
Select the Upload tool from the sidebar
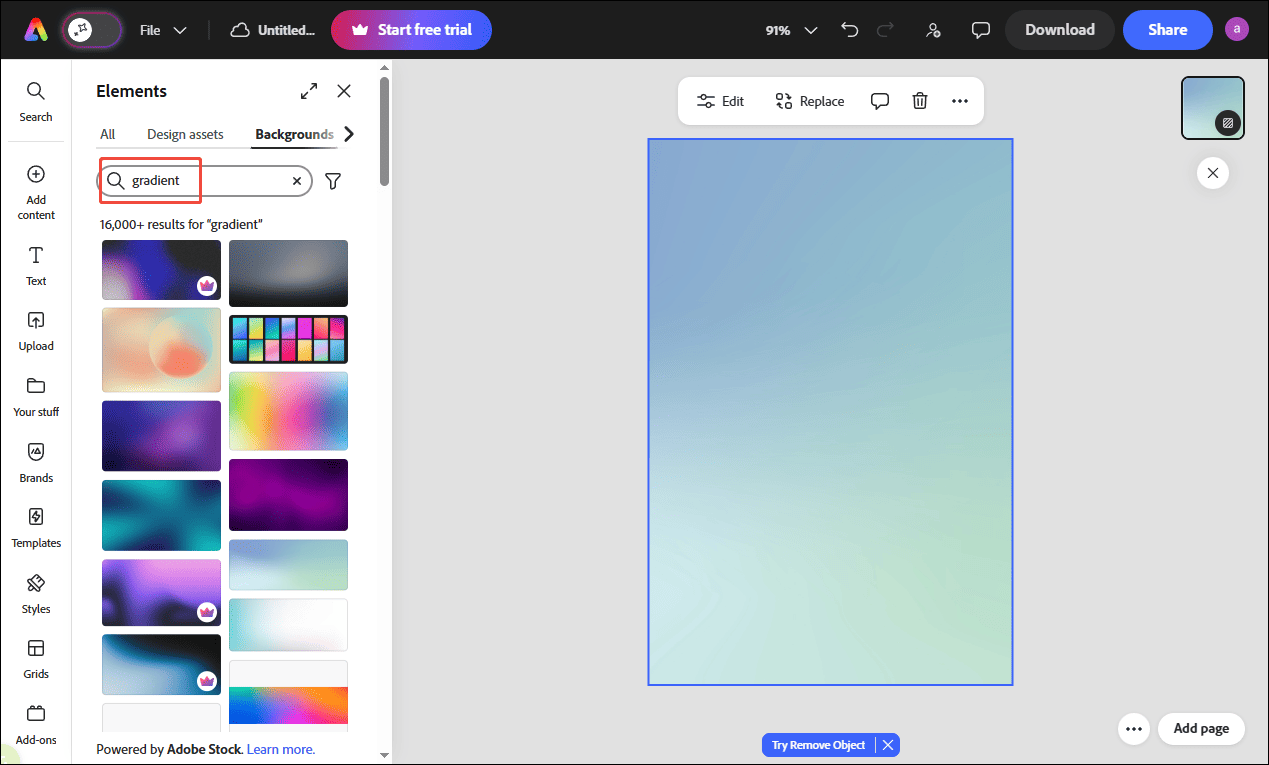[x=36, y=330]
